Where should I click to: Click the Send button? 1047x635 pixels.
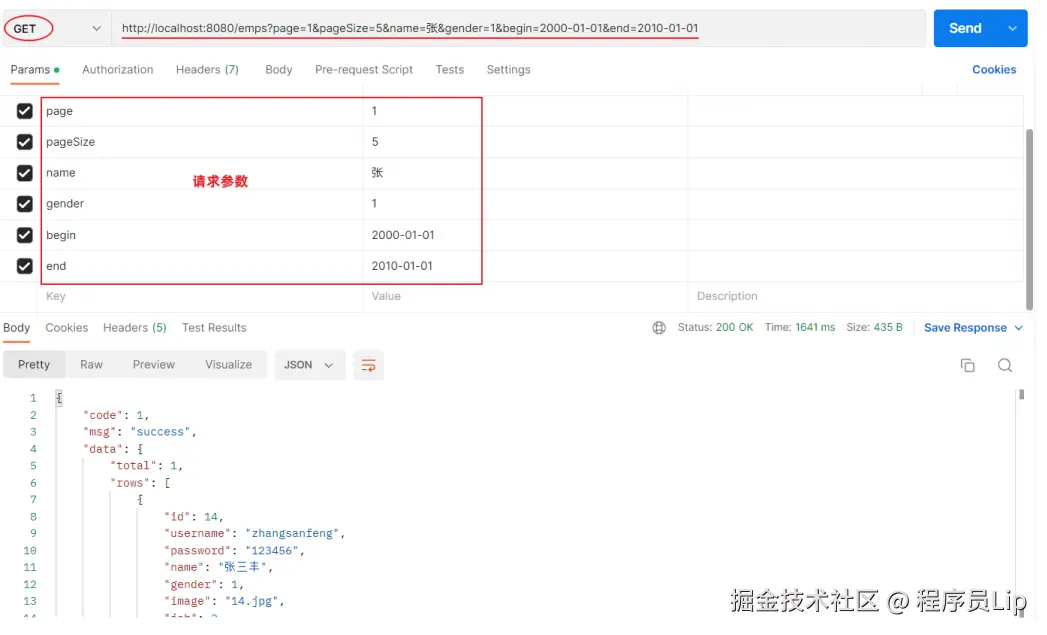coord(966,29)
